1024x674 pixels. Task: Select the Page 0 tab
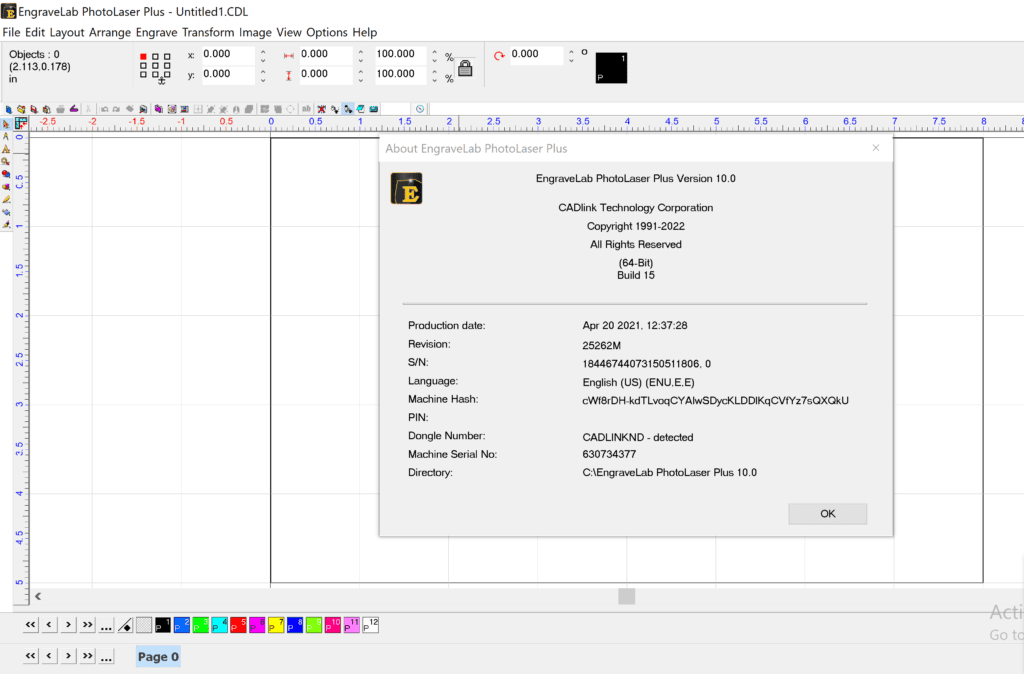click(158, 657)
